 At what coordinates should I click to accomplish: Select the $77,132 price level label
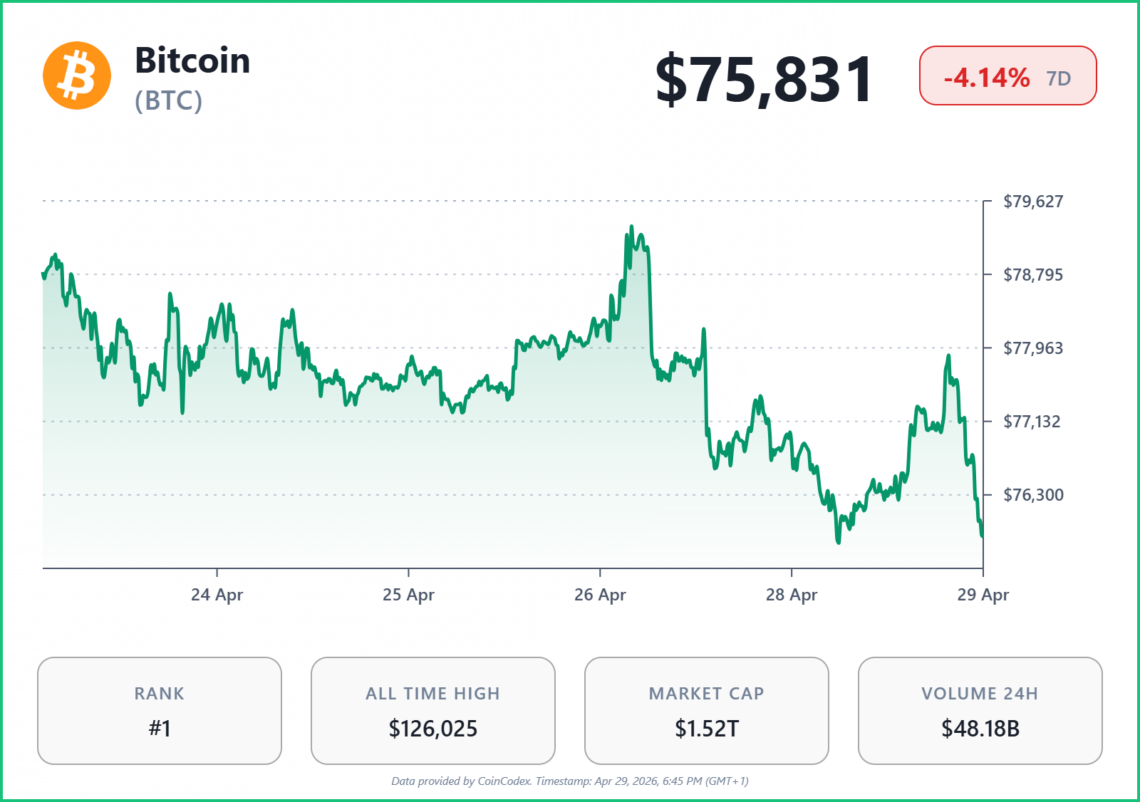(x=1033, y=421)
